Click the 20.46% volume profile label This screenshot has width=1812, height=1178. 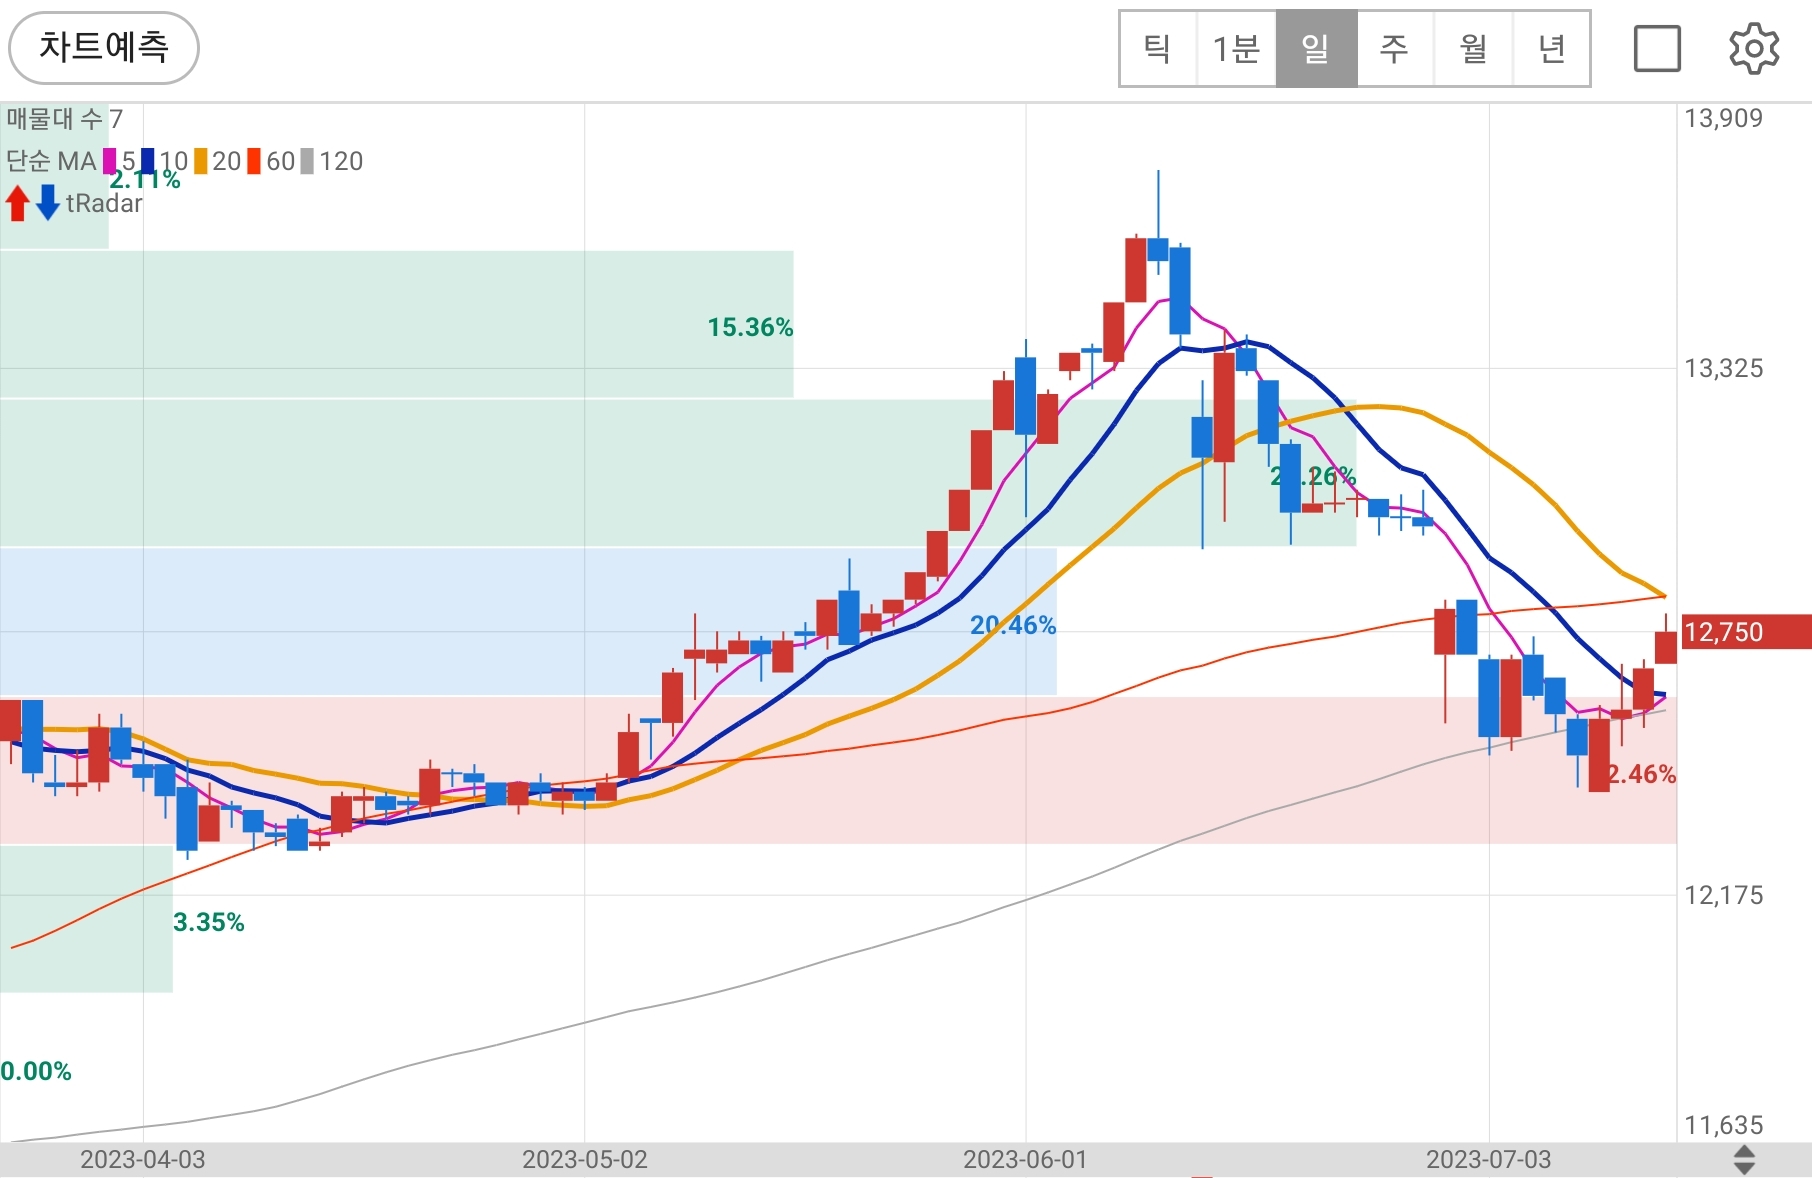[1013, 625]
